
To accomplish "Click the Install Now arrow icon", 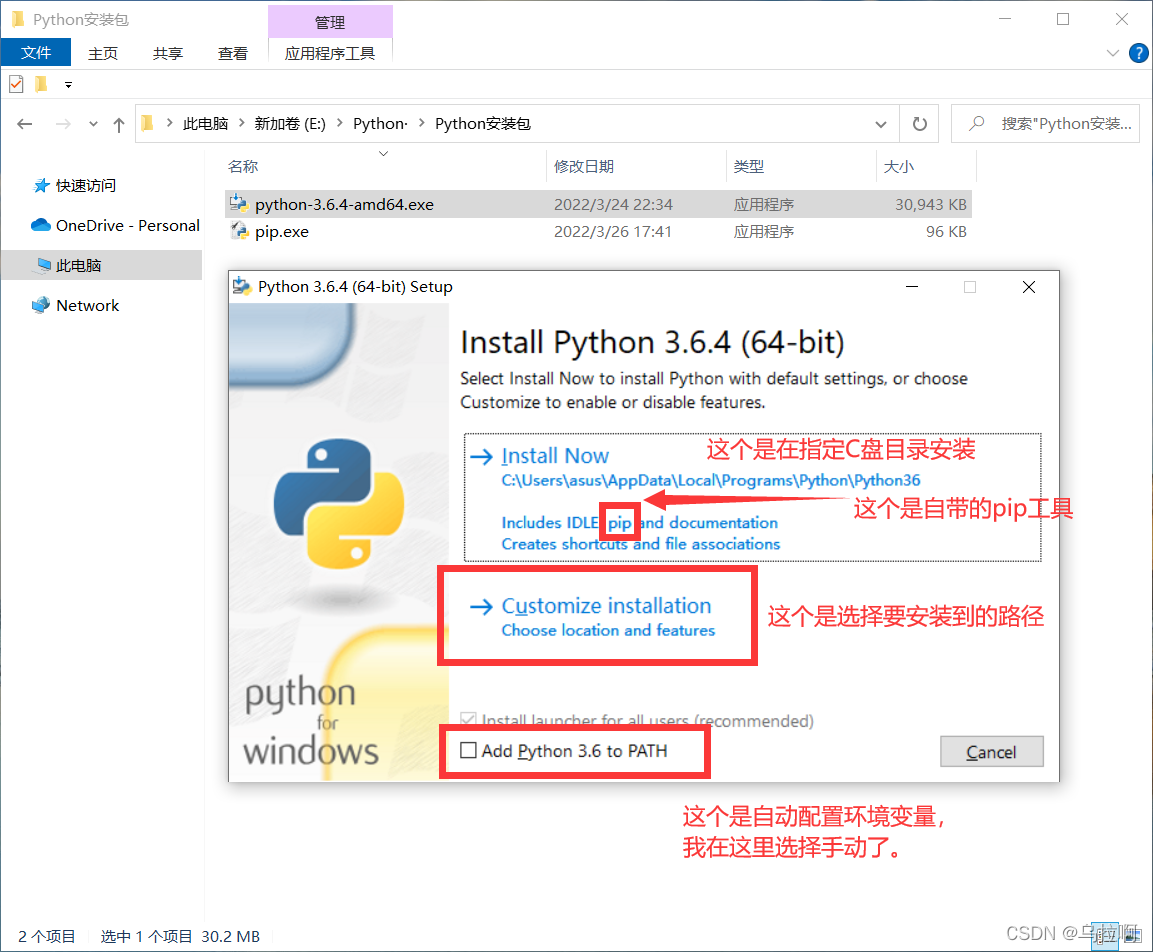I will (482, 457).
